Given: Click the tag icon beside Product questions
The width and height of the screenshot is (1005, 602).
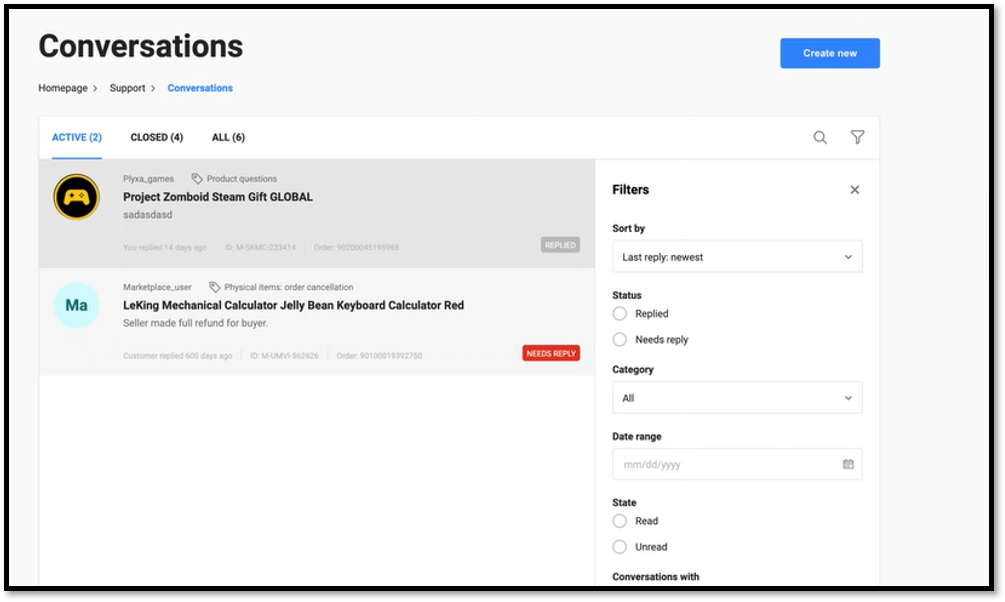Looking at the screenshot, I should coord(197,179).
